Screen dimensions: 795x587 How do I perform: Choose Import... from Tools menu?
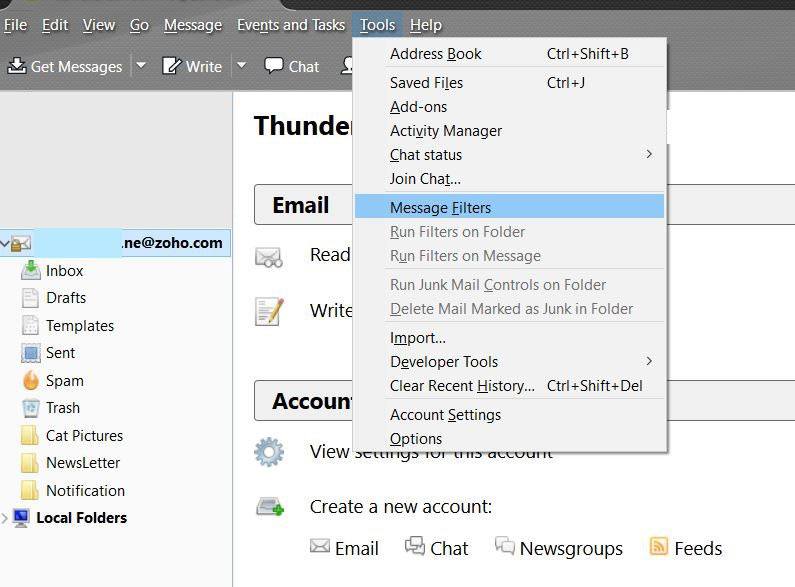pos(510,338)
